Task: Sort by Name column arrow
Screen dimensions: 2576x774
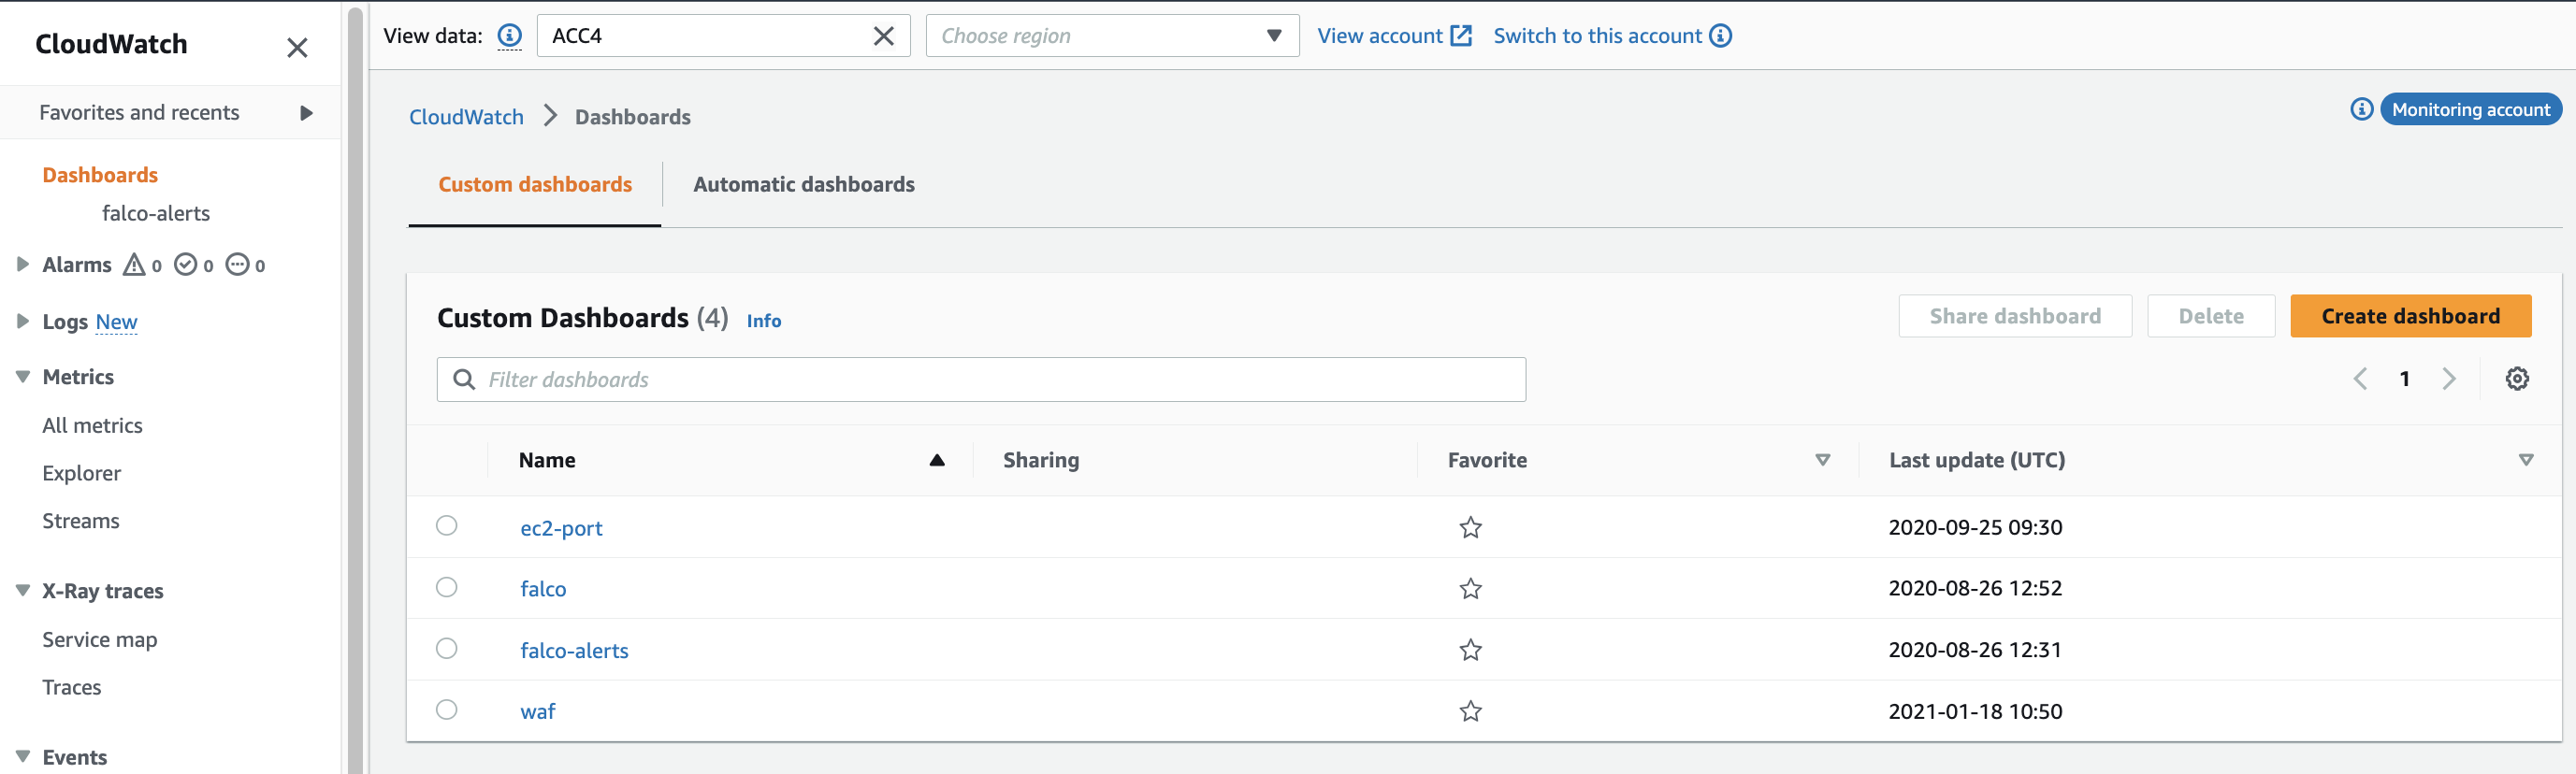Action: (x=937, y=460)
